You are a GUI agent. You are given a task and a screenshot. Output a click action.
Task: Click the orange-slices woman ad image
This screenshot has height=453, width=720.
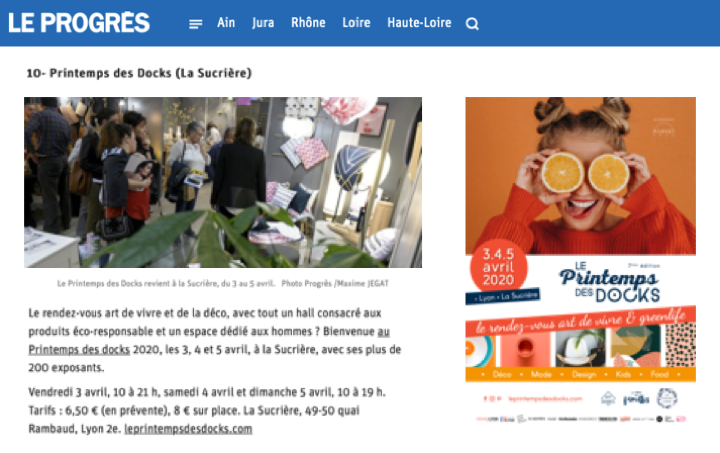pos(580,176)
